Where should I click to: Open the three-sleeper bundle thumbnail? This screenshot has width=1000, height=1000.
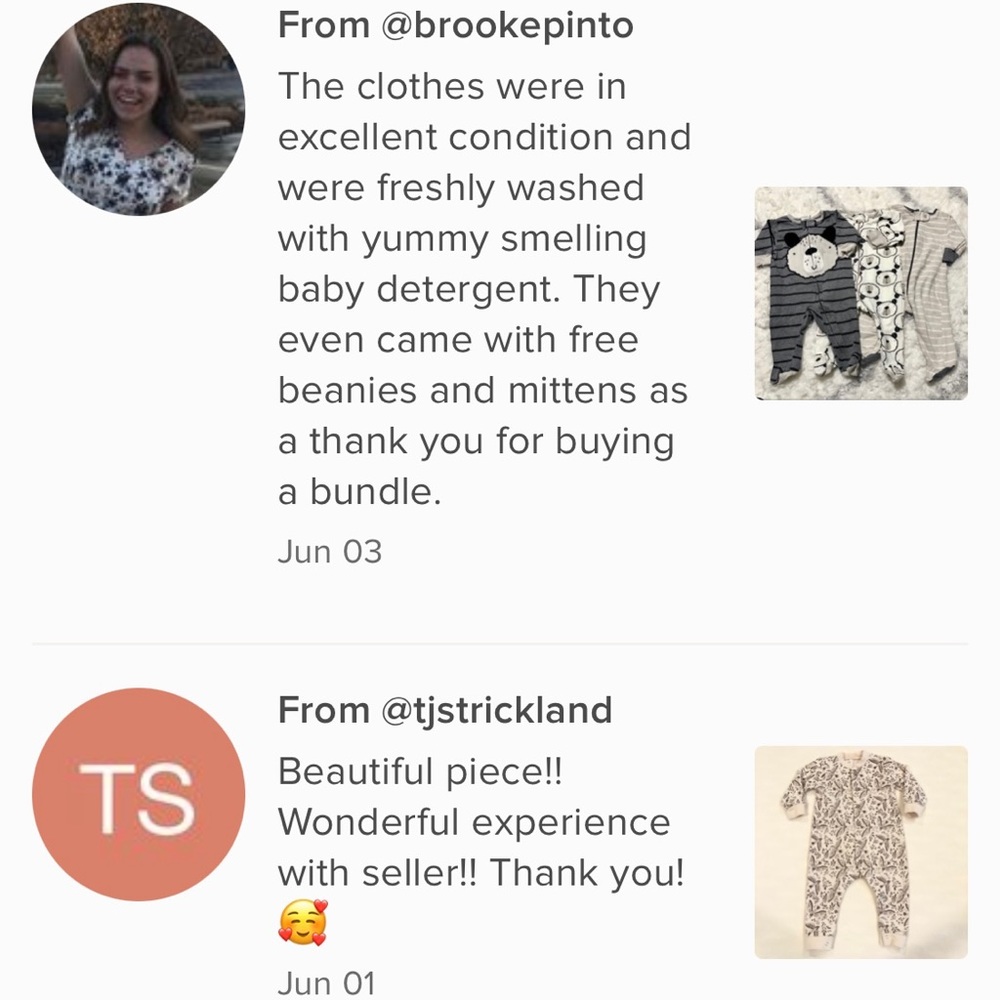pyautogui.click(x=861, y=293)
